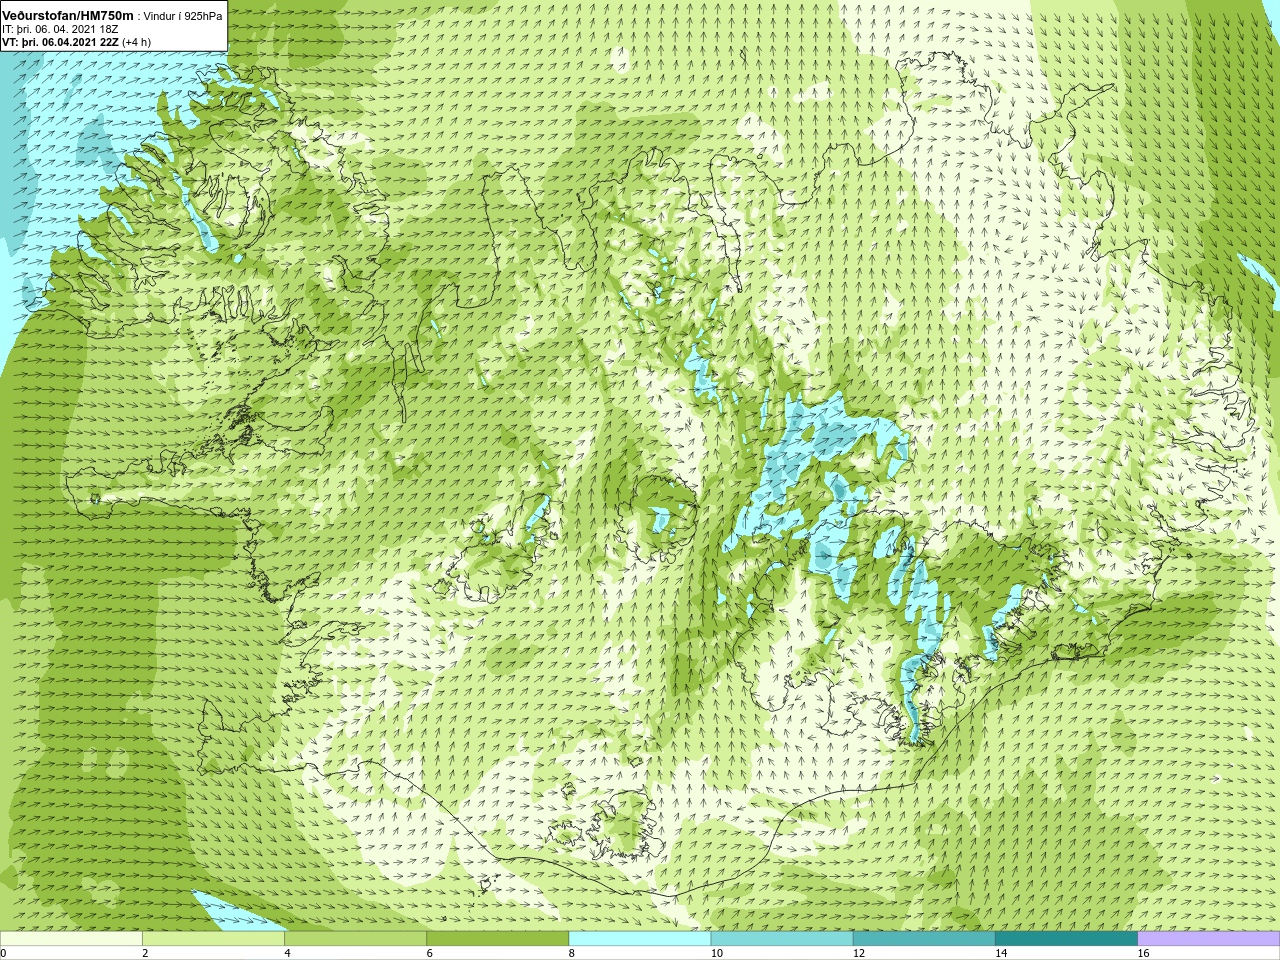Choose the dark teal 14–16 legend swatch
1280x960 pixels.
(x=1066, y=939)
